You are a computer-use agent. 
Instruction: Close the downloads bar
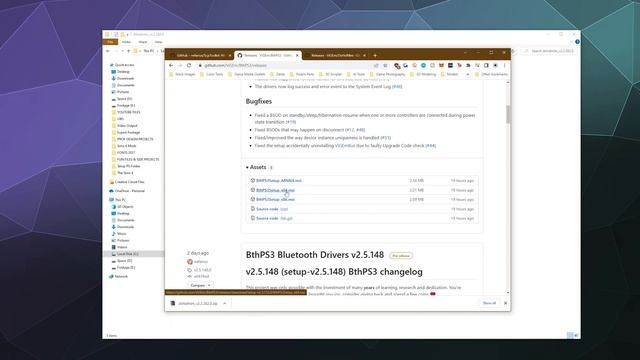pyautogui.click(x=505, y=303)
